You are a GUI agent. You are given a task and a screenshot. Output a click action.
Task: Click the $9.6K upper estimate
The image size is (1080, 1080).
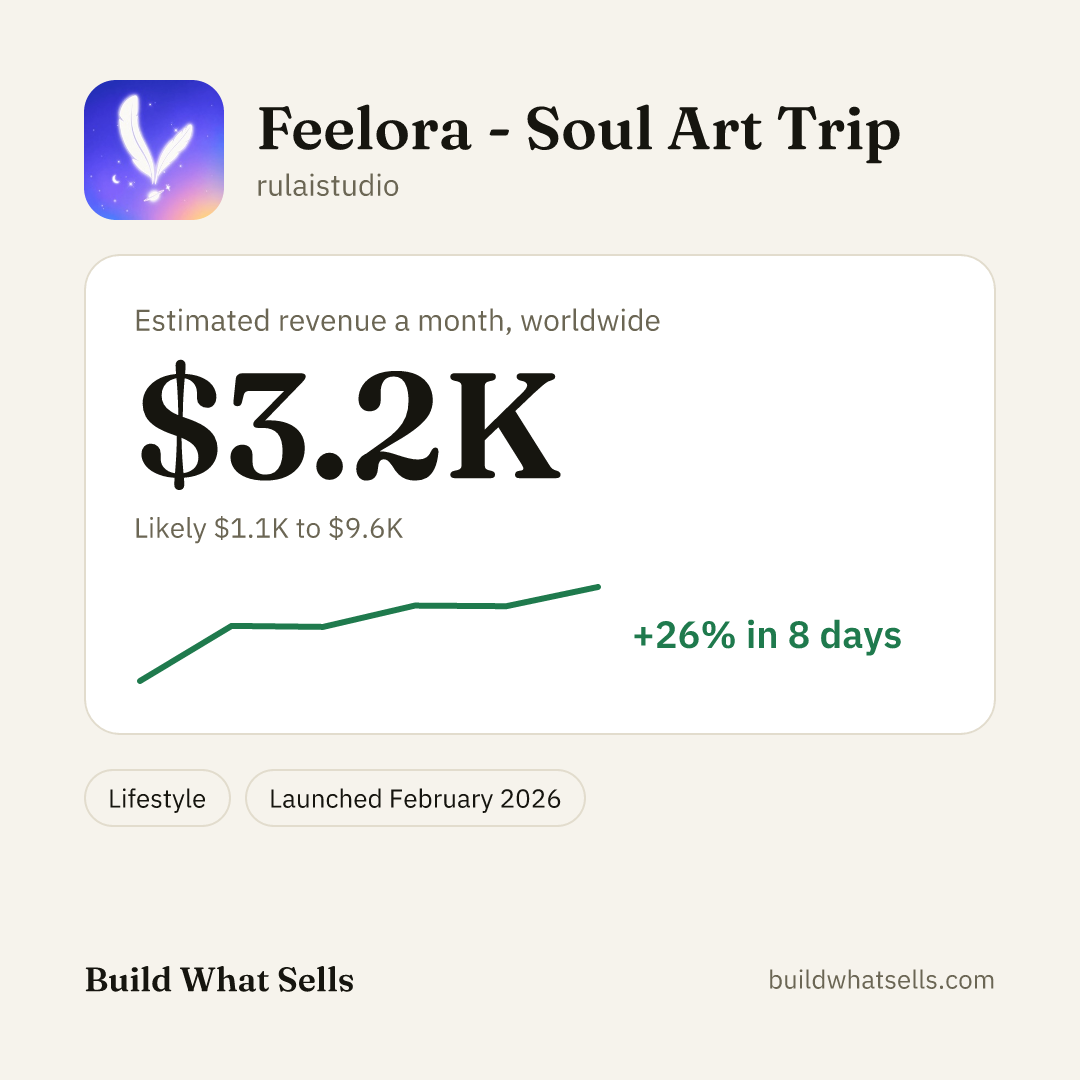tap(366, 528)
